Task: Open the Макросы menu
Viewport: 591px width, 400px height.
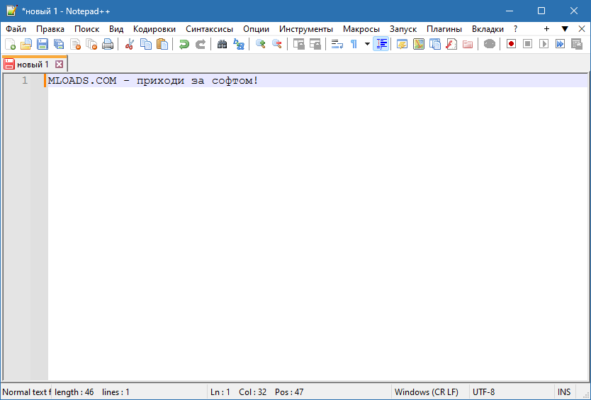Action: coord(361,29)
